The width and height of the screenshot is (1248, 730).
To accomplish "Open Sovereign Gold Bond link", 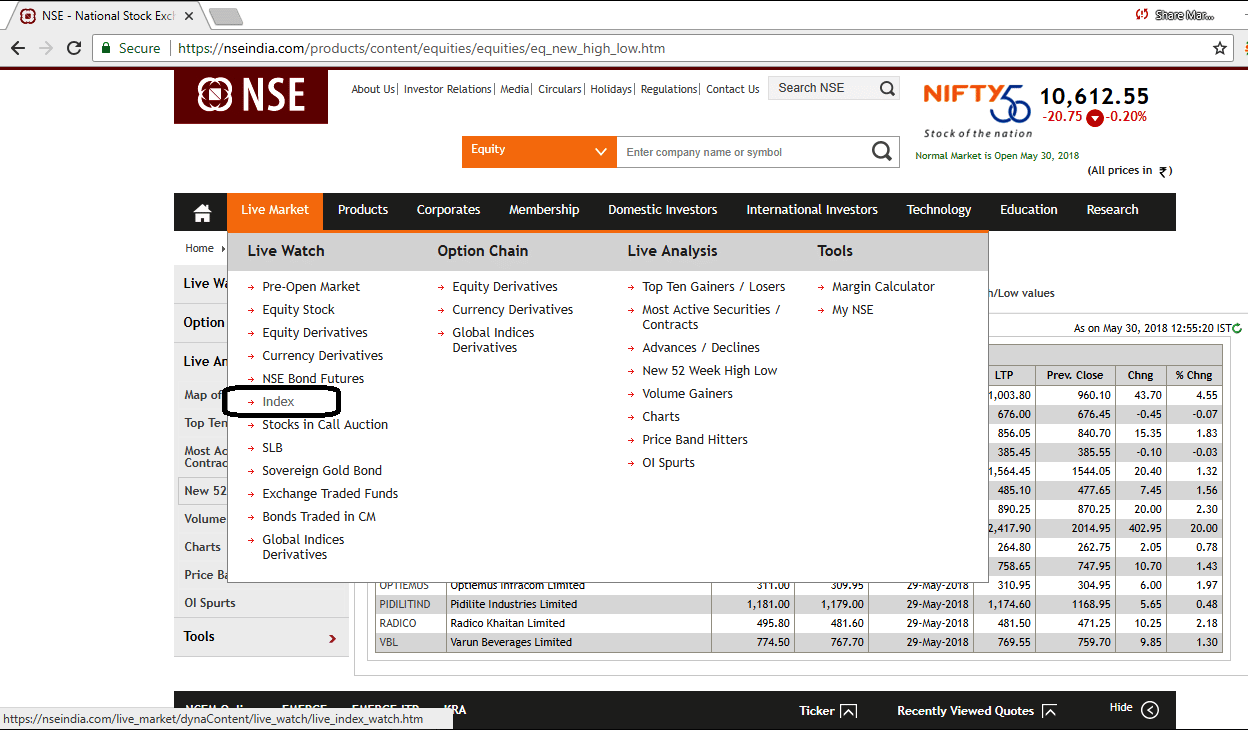I will (x=322, y=471).
